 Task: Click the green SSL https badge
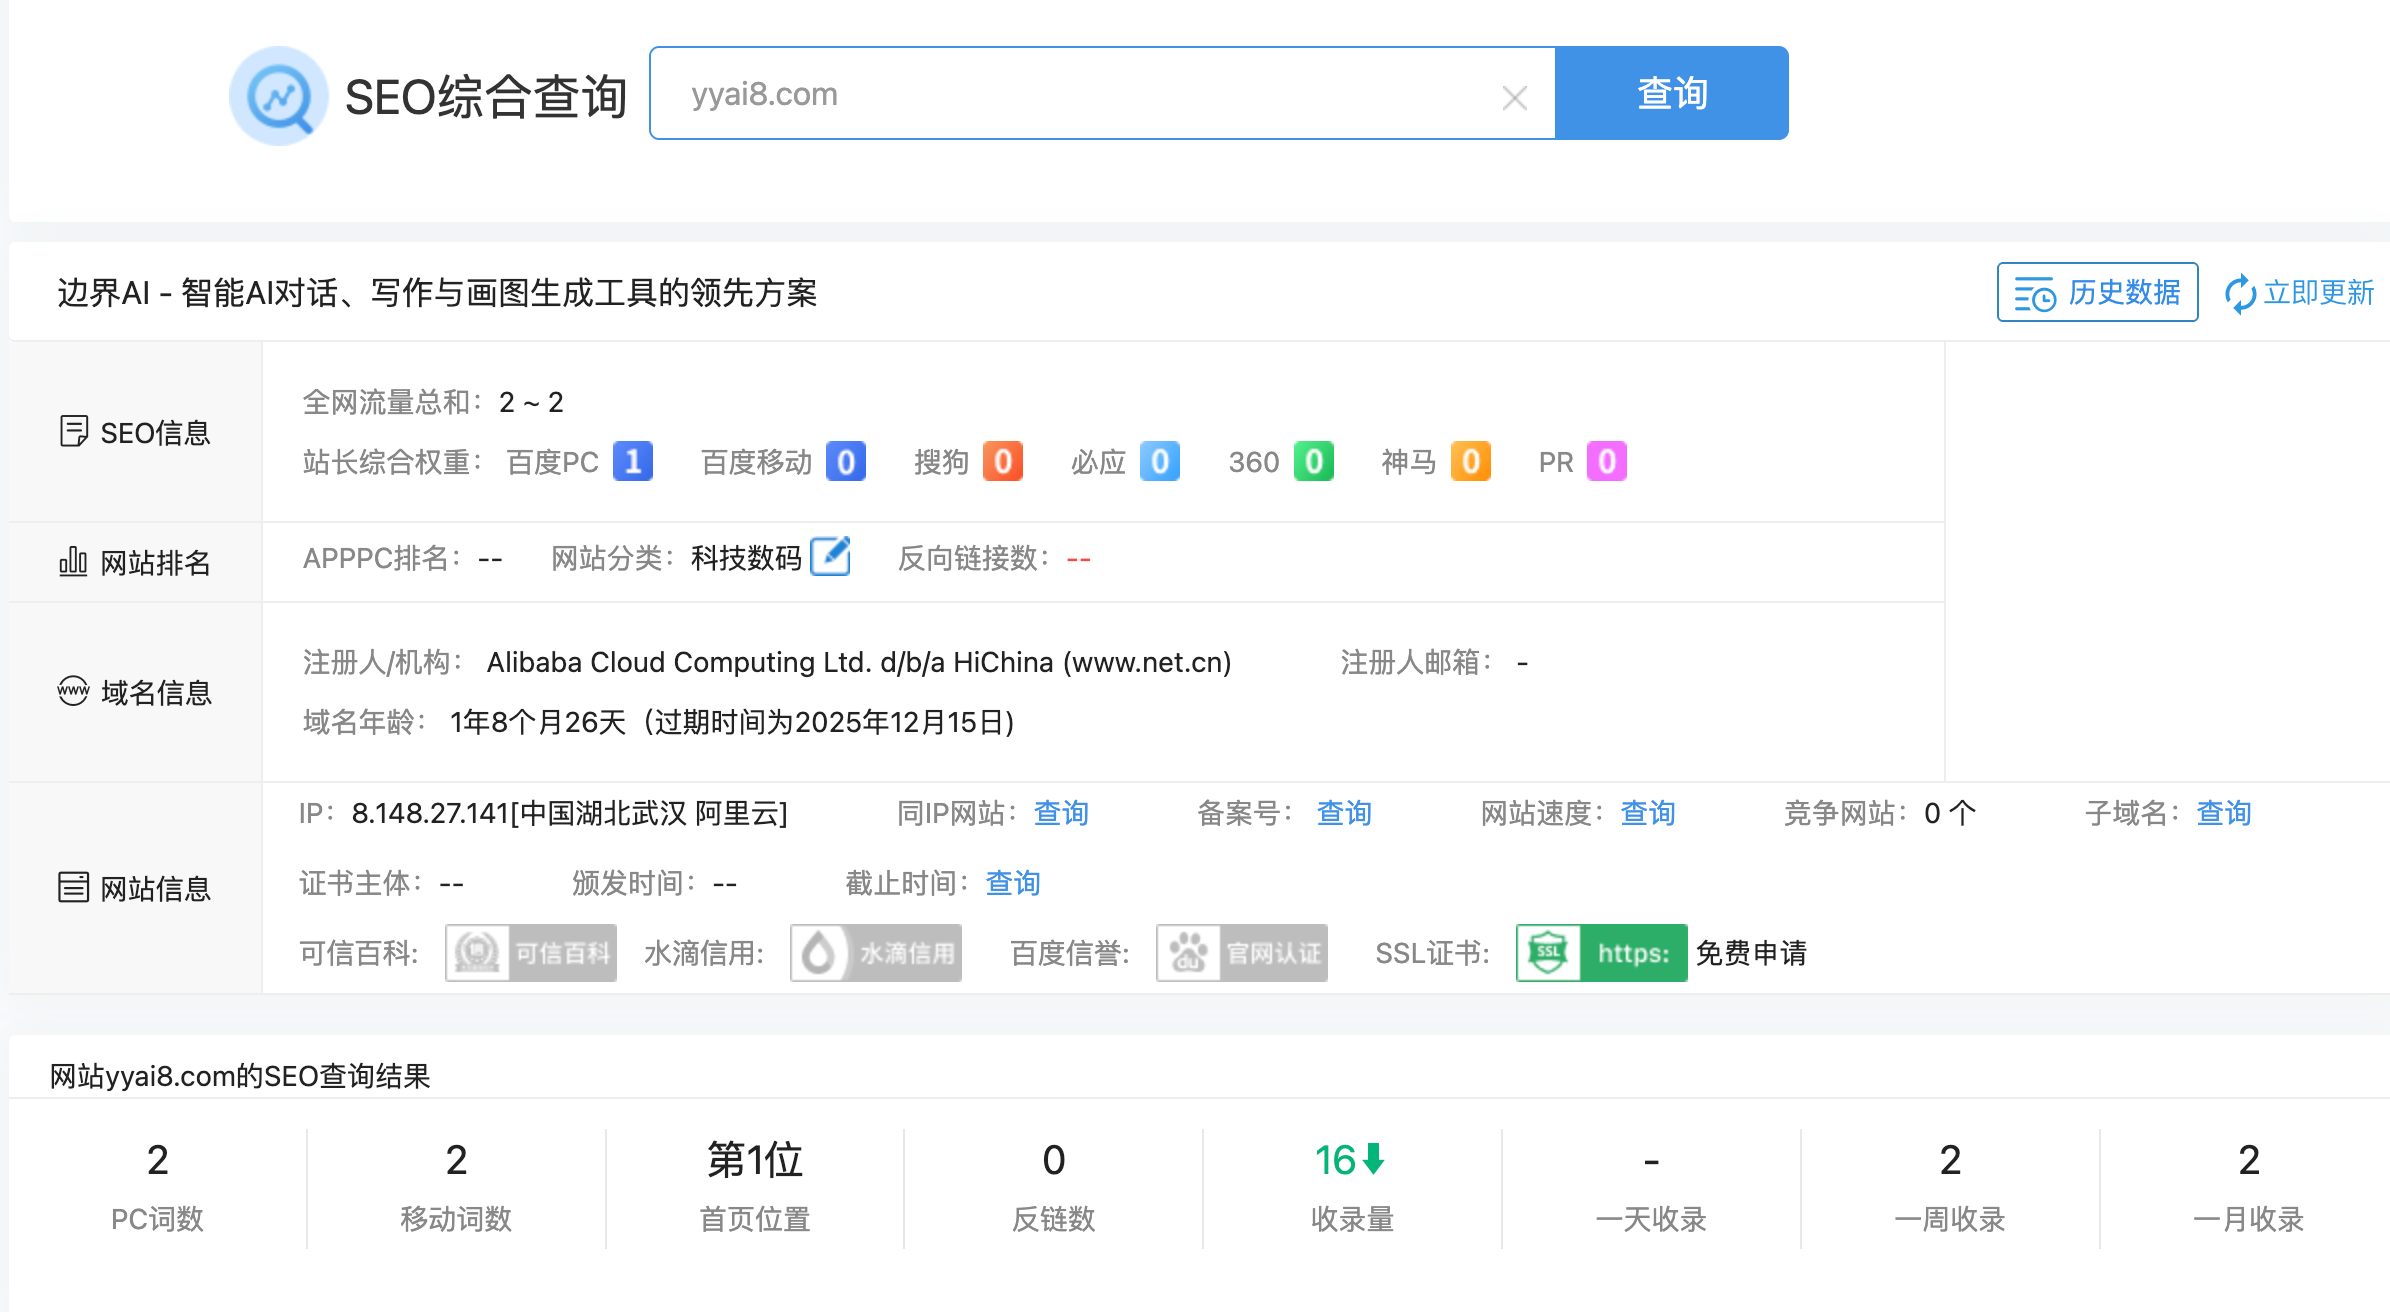[x=1601, y=953]
